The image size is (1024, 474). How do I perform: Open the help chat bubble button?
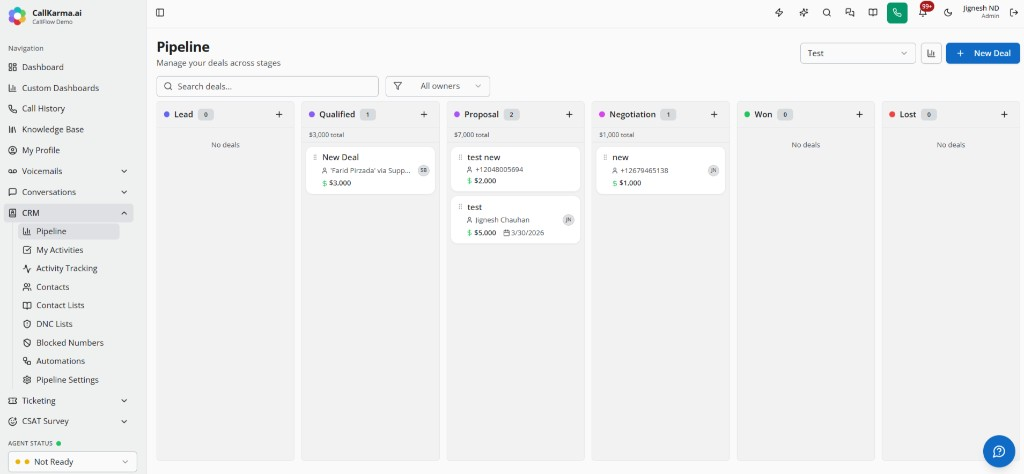coord(999,451)
